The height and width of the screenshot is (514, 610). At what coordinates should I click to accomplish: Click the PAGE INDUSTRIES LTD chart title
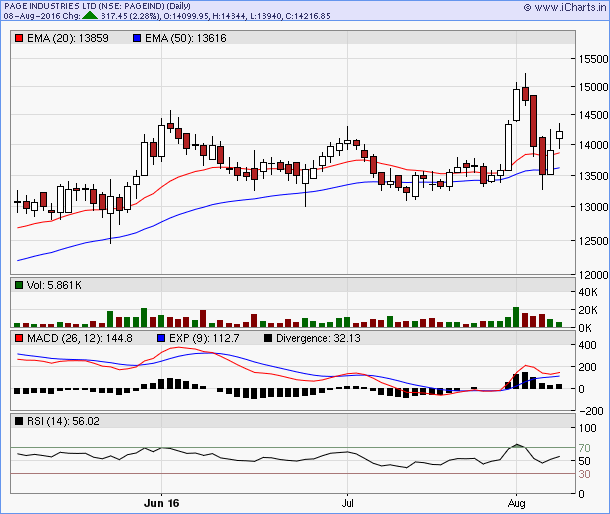pos(98,6)
